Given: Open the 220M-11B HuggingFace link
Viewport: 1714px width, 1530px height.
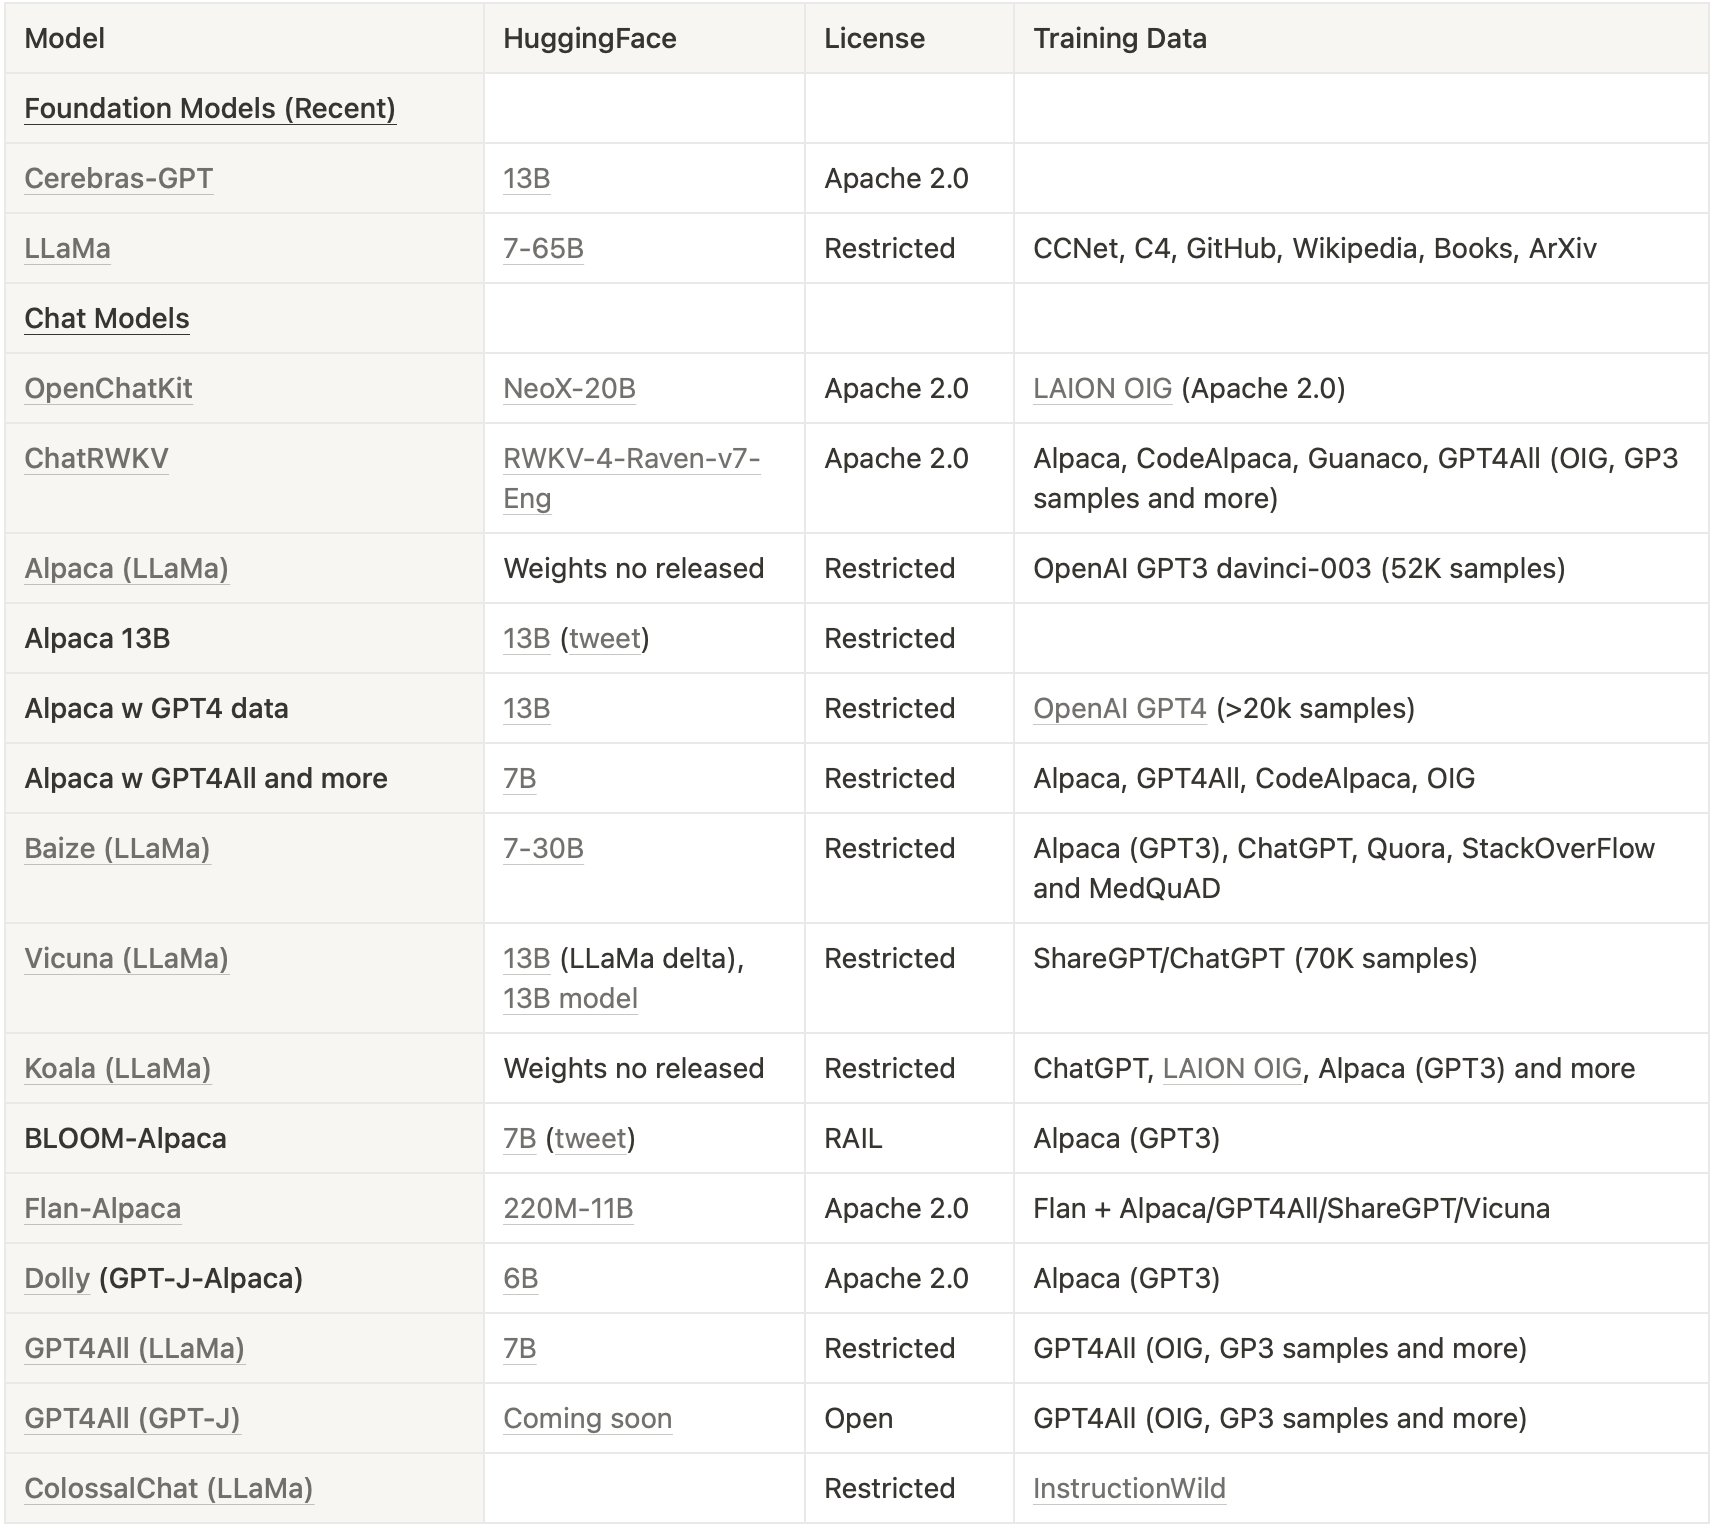Looking at the screenshot, I should pos(568,1208).
